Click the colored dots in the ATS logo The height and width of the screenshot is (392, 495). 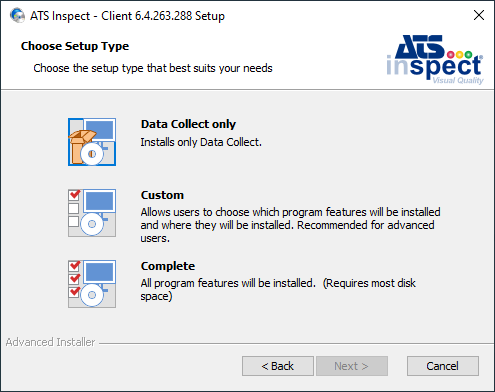(x=460, y=54)
